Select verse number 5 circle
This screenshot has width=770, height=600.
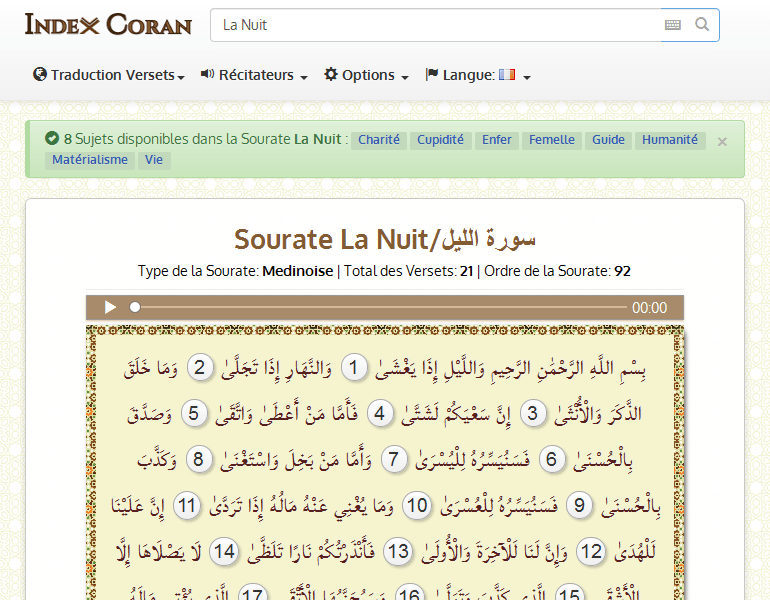196,413
